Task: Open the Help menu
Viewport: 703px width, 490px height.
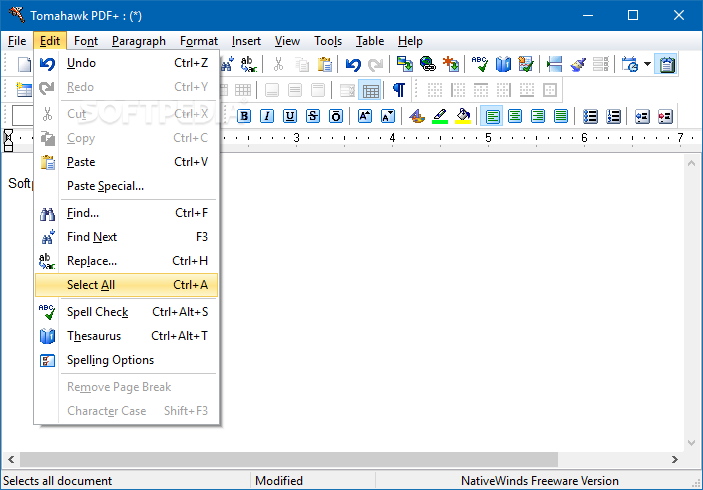Action: [x=410, y=41]
